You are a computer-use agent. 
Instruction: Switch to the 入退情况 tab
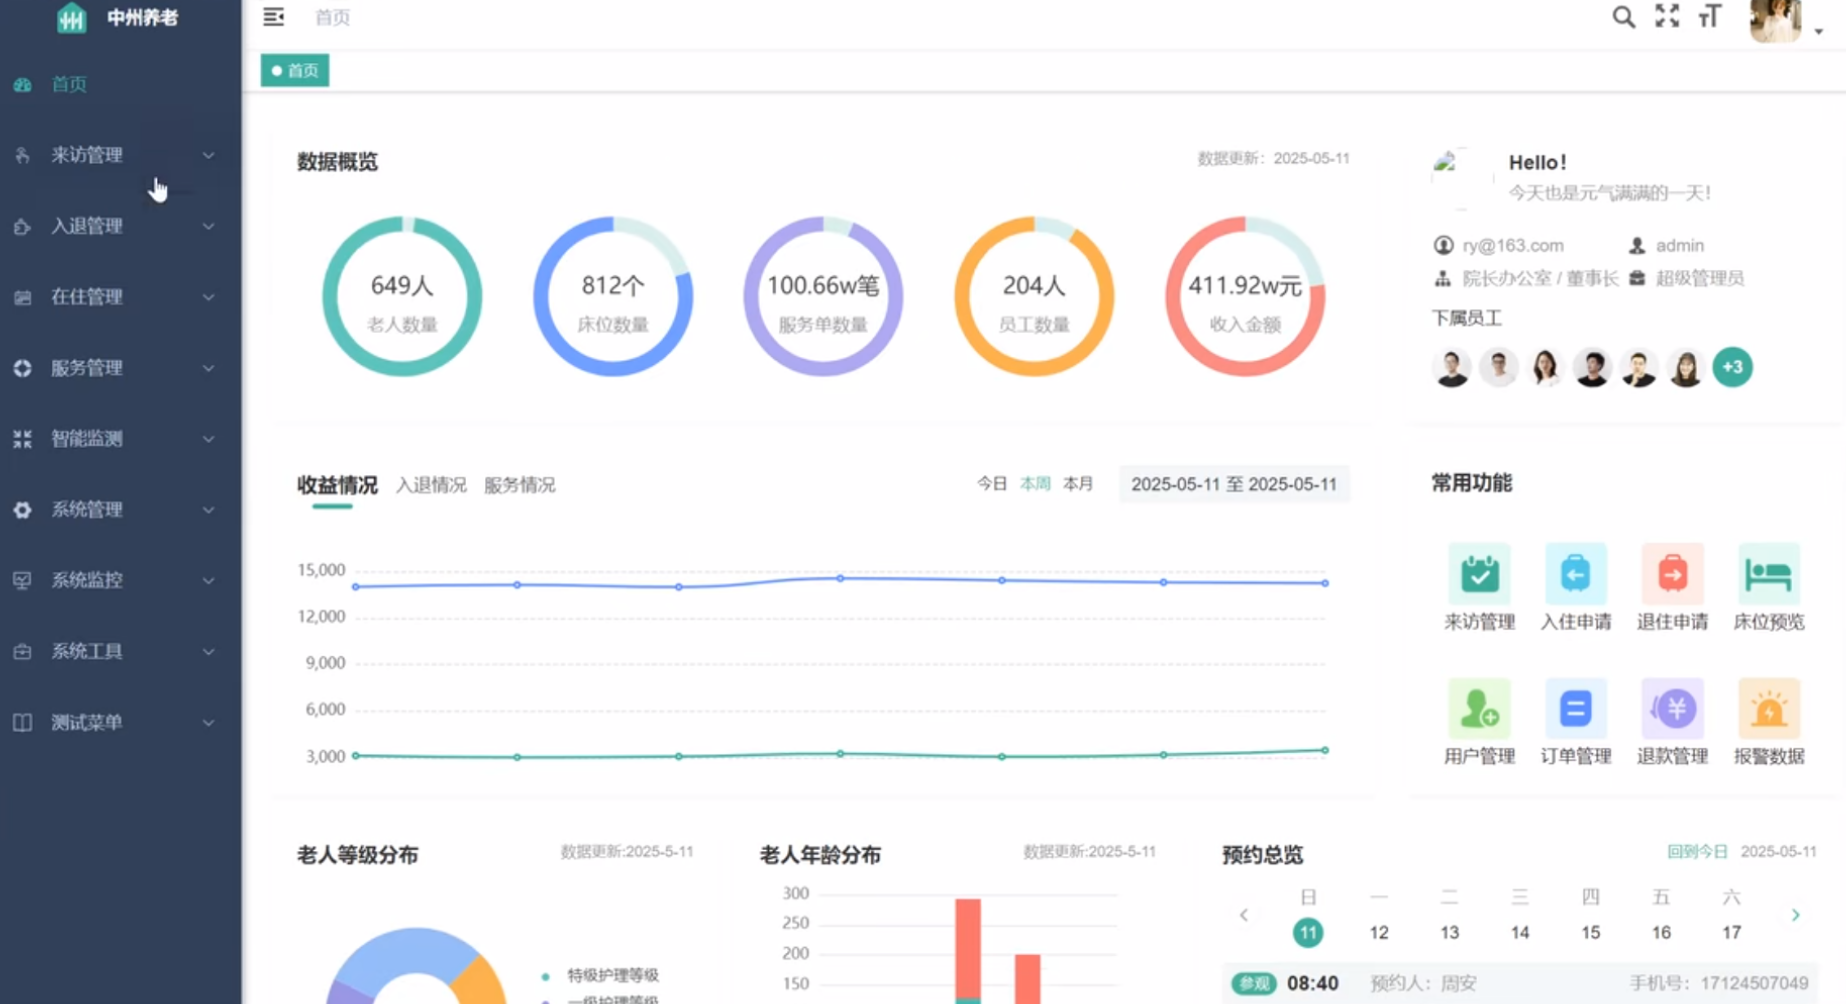point(431,485)
